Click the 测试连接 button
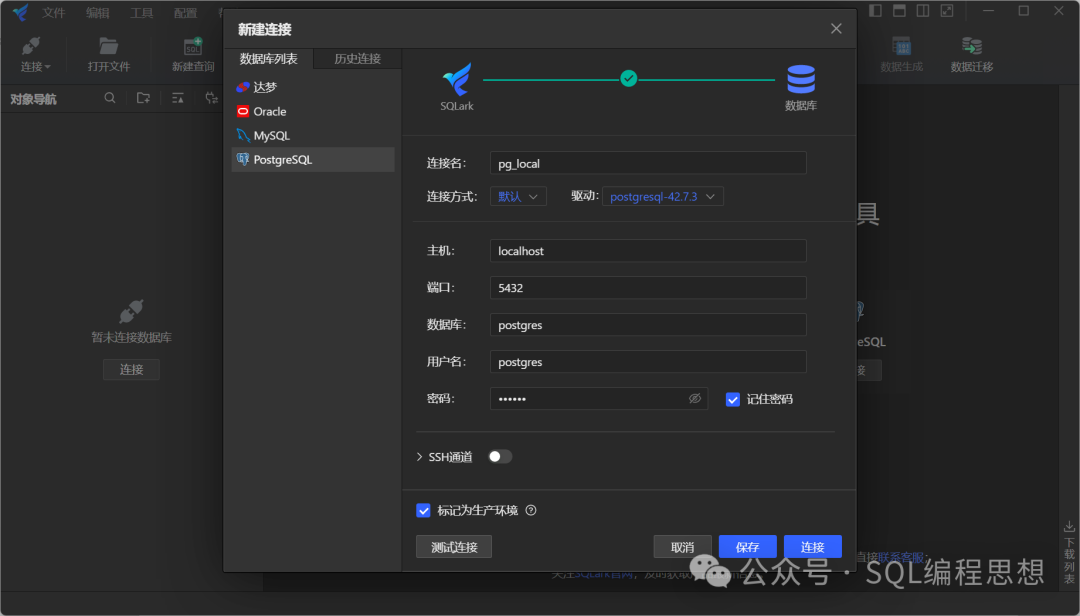 click(x=454, y=547)
